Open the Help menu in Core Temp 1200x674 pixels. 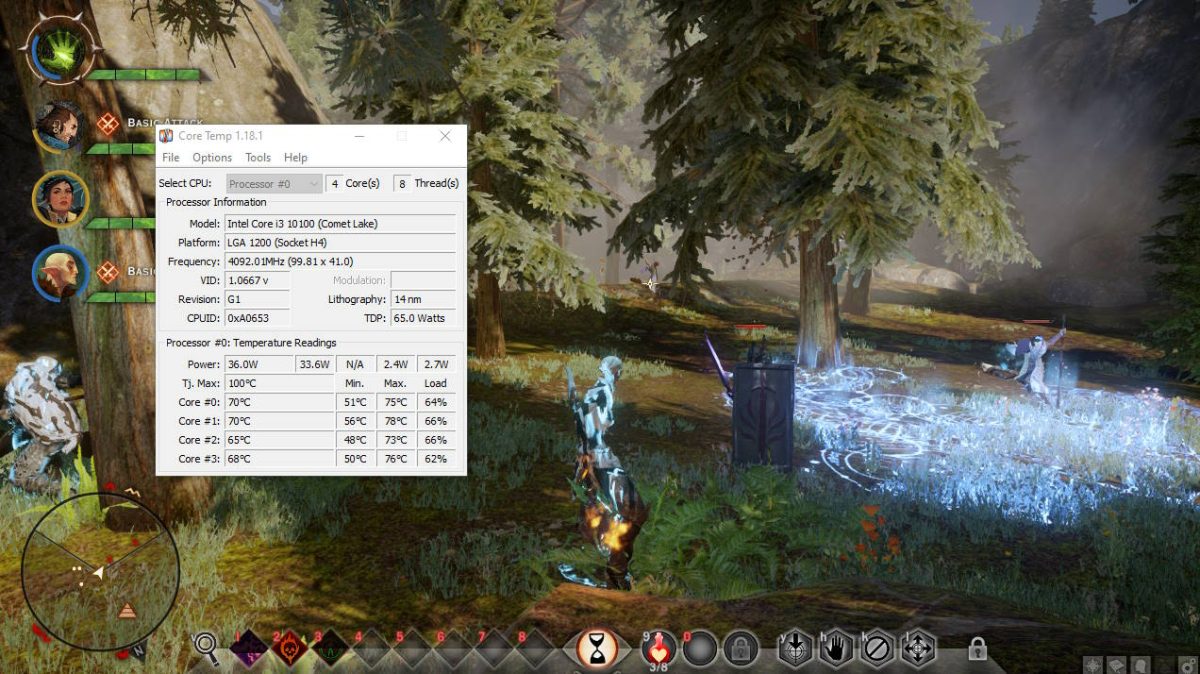point(296,158)
